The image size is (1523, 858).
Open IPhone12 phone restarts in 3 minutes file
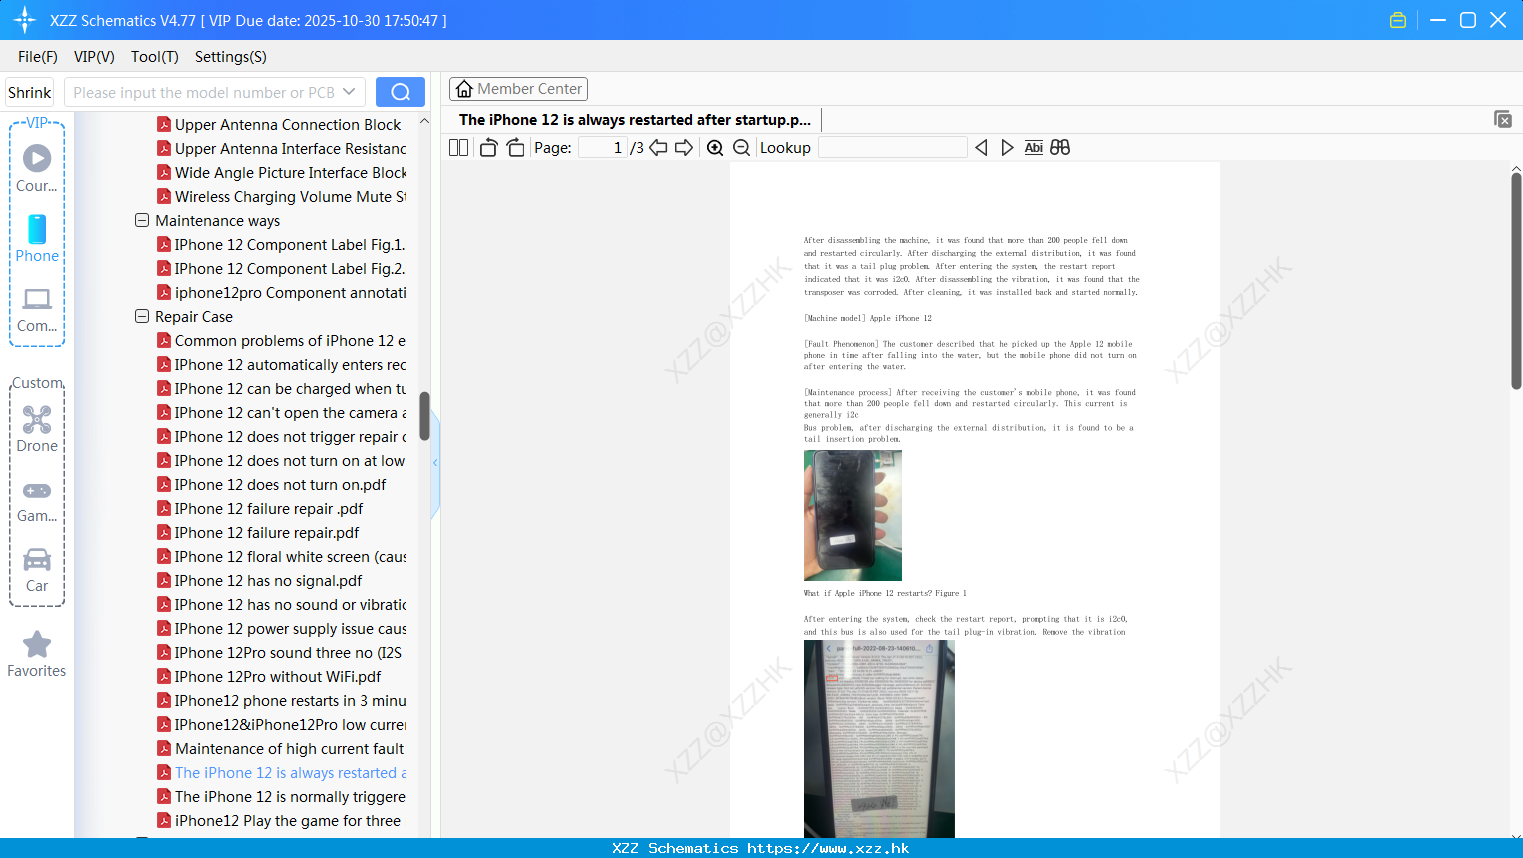point(282,700)
